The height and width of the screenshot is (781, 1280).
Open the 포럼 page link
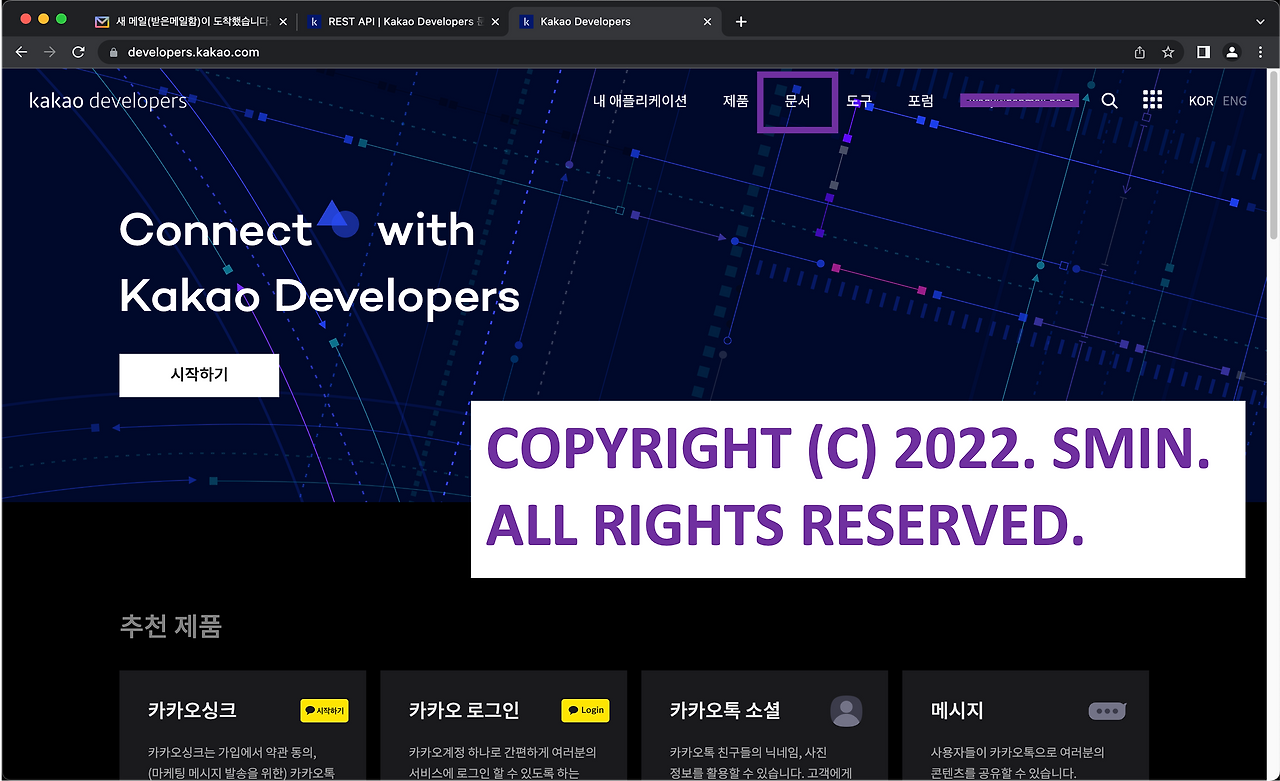click(x=921, y=100)
